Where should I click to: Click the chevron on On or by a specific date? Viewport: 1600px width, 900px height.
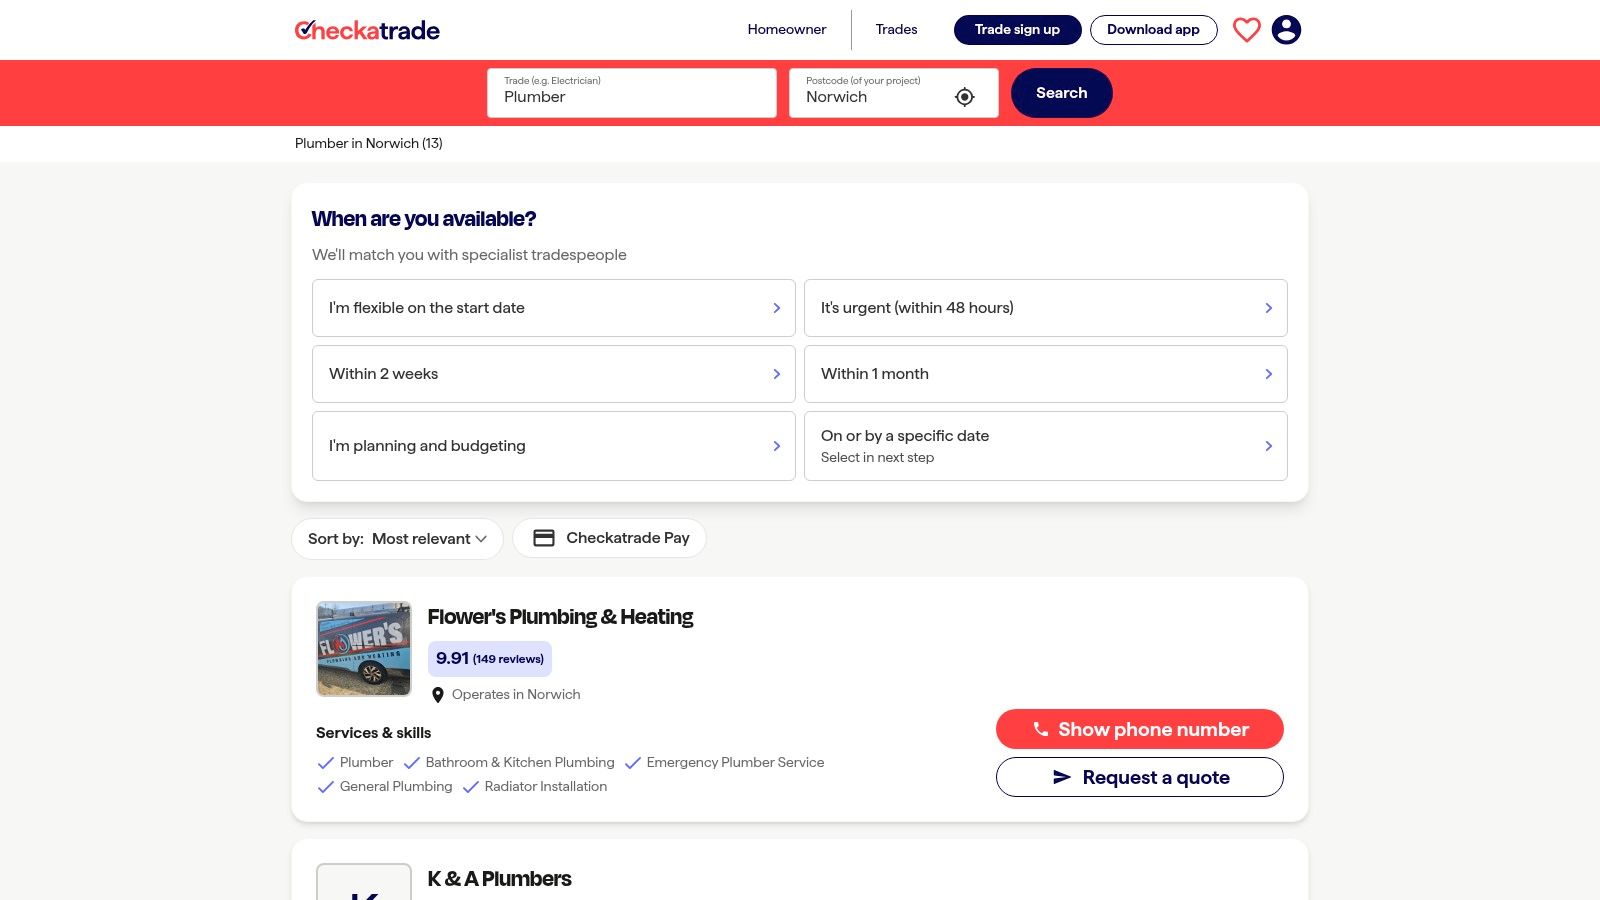[1268, 446]
